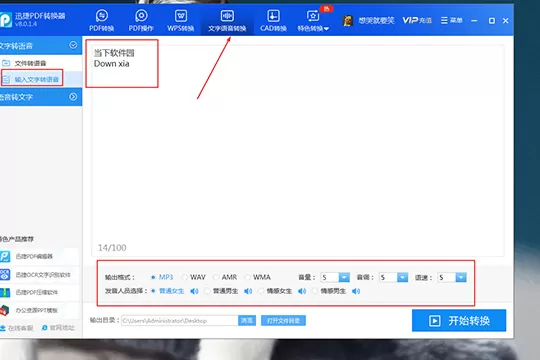The image size is (540, 360).
Task: Select the 情感男生 voice option
Action: tap(329, 291)
